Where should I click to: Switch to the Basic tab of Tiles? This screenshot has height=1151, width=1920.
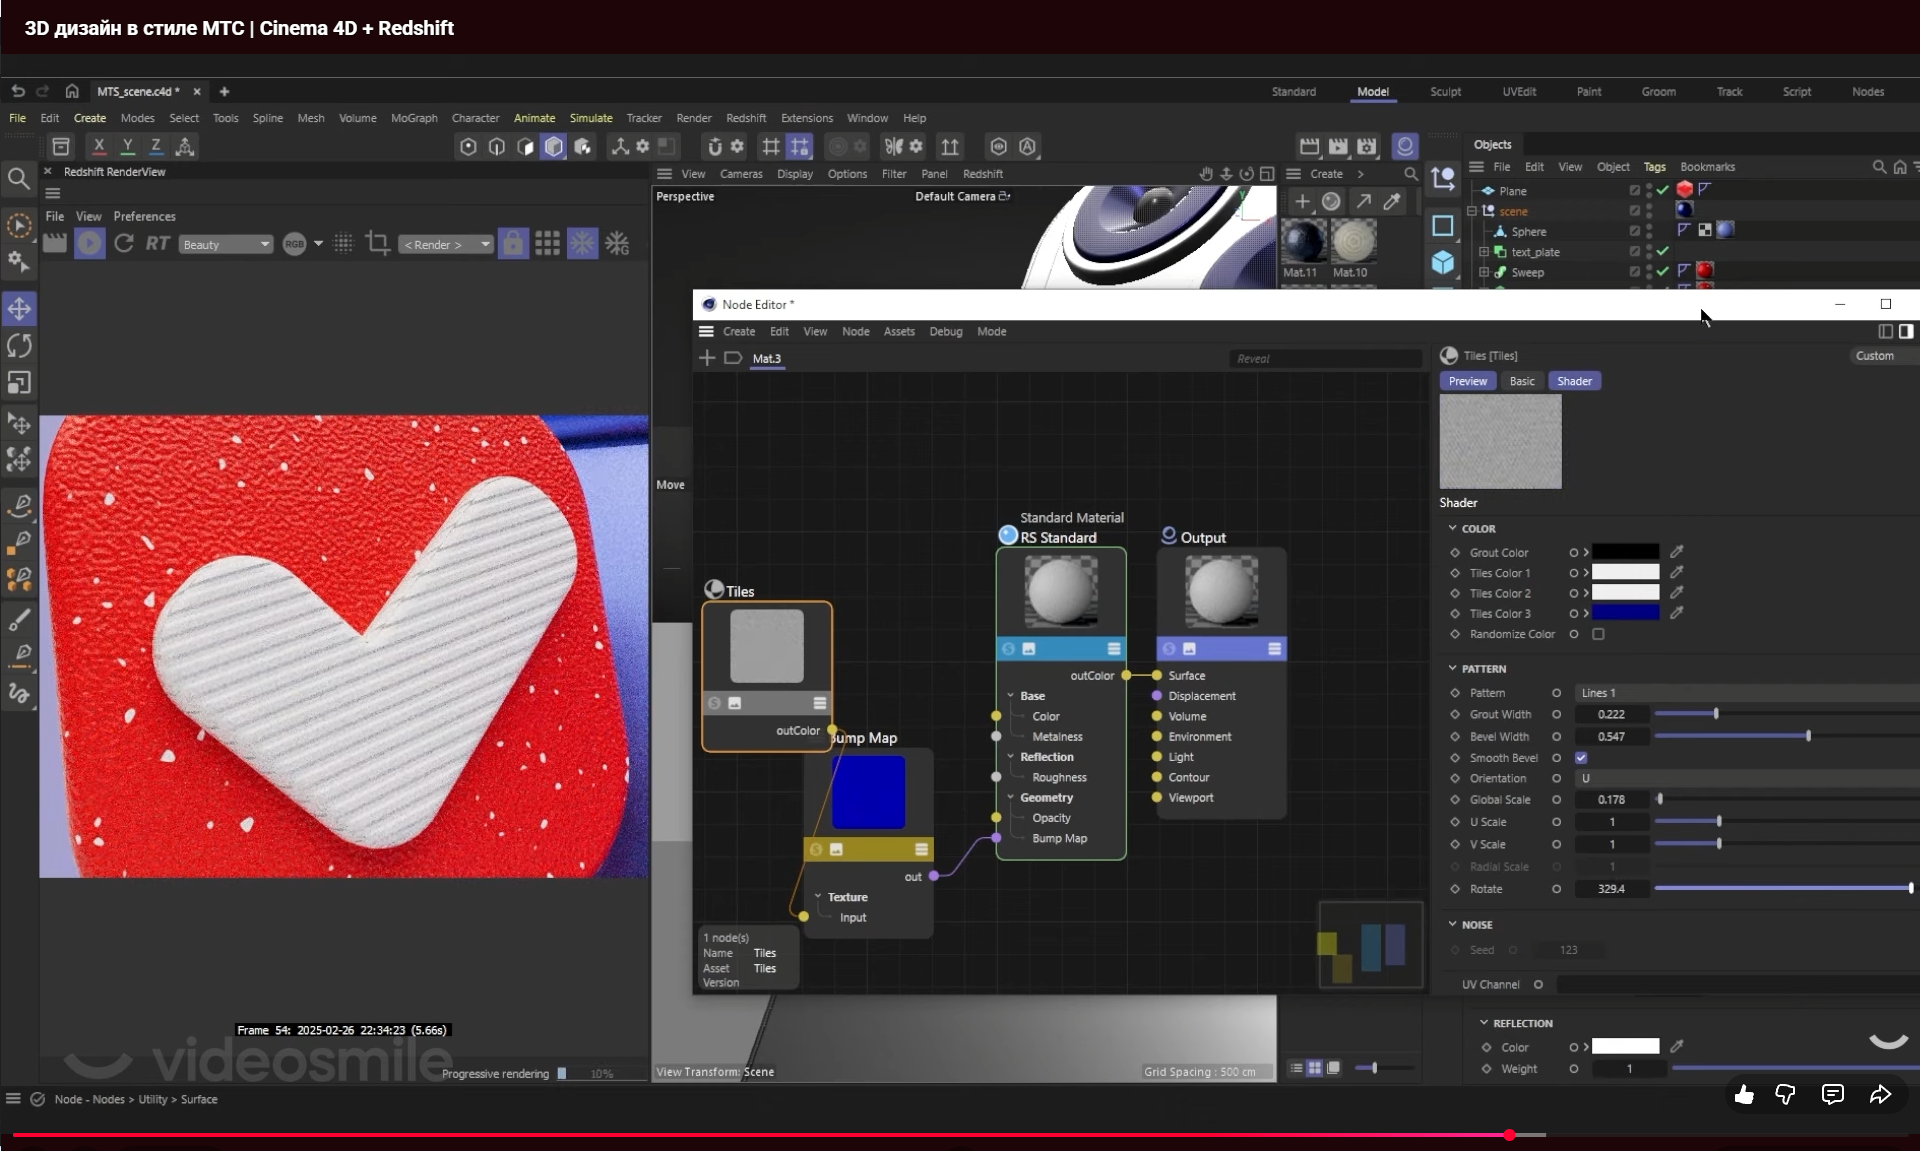(x=1521, y=381)
